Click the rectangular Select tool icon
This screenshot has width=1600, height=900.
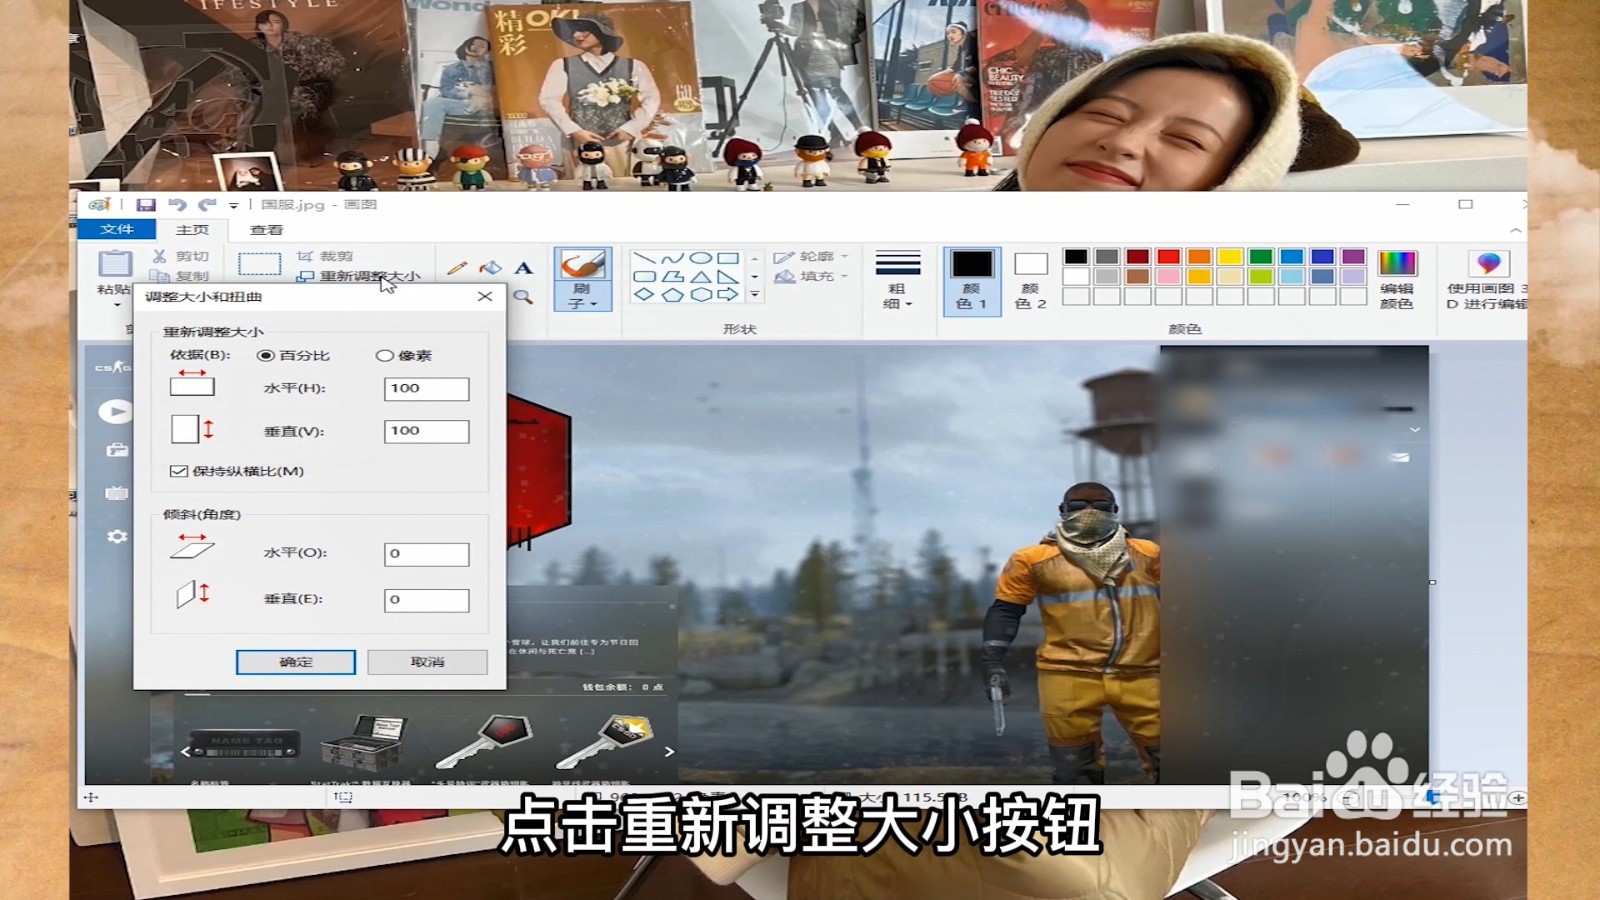pyautogui.click(x=259, y=264)
